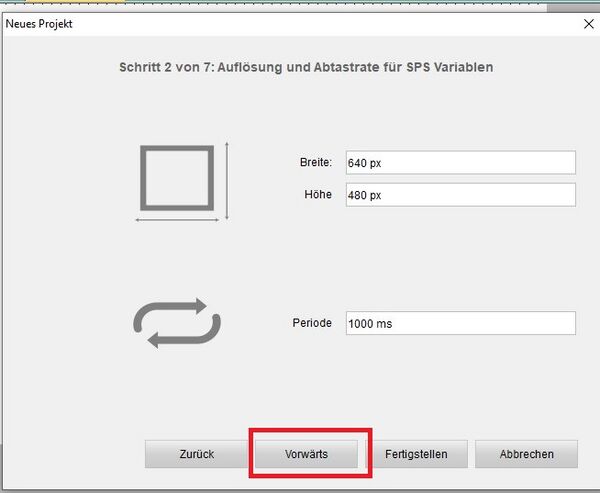Click the ruler strip above the dialog
This screenshot has width=600, height=493.
coord(300,5)
